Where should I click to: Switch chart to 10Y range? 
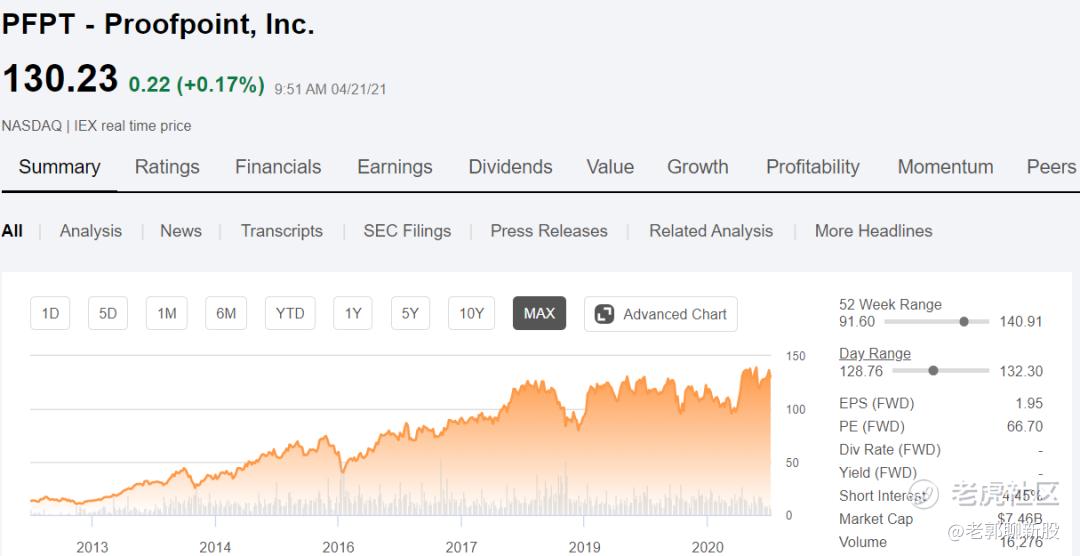click(471, 314)
